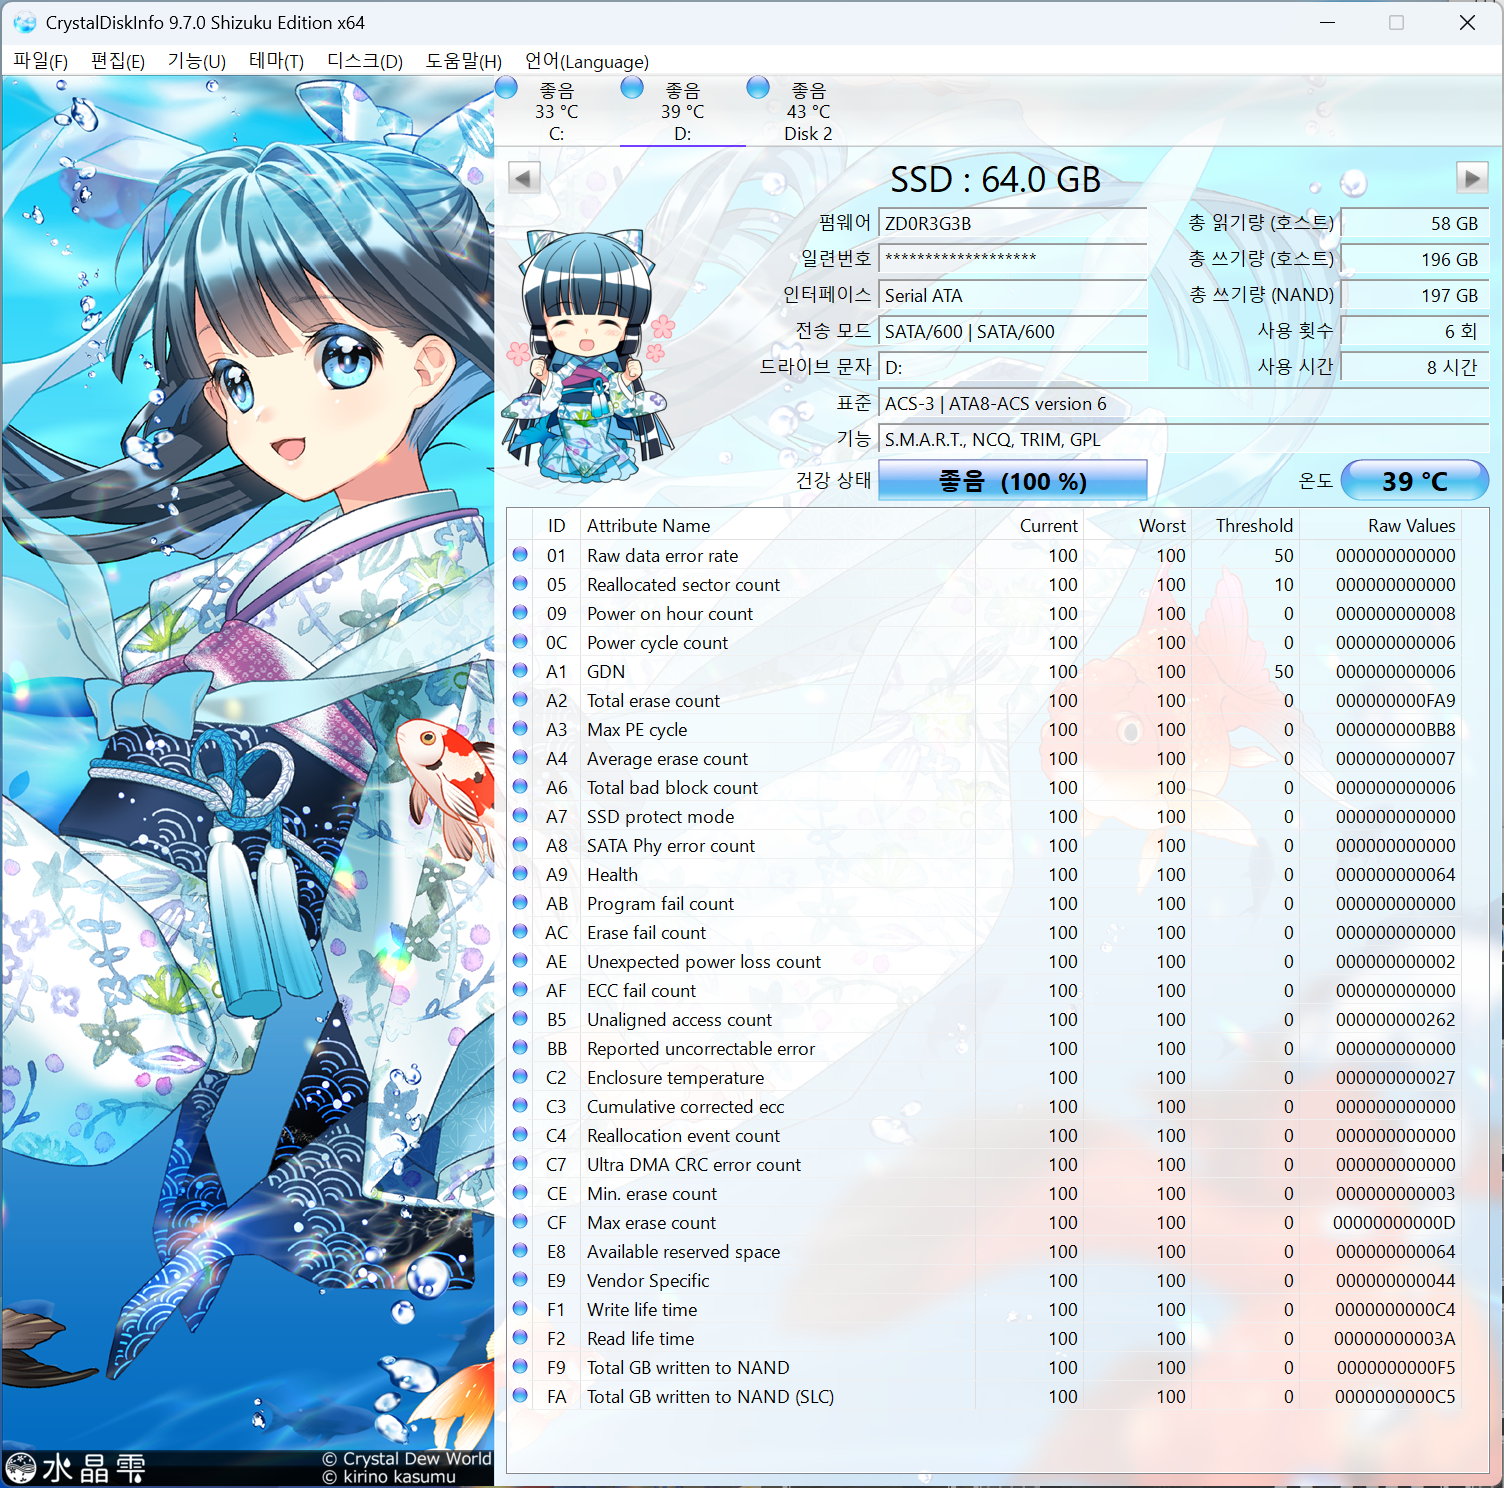Click the S.M.A.R.T., NCQ, TRIM, GPL features field

click(1183, 439)
